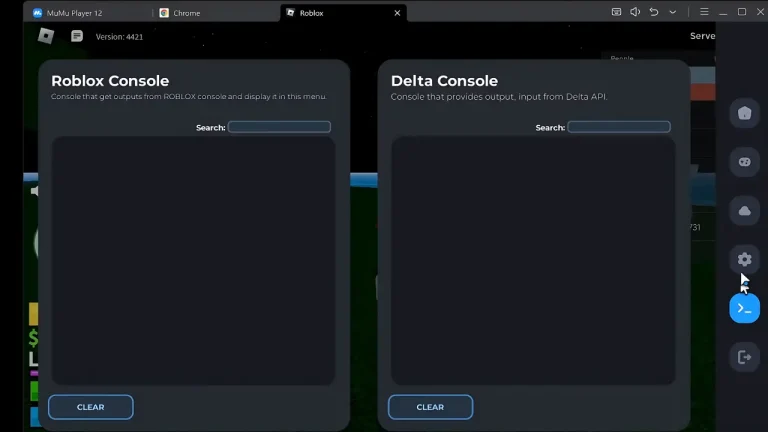Open the Roblox logo menu
This screenshot has width=768, height=432.
45,36
